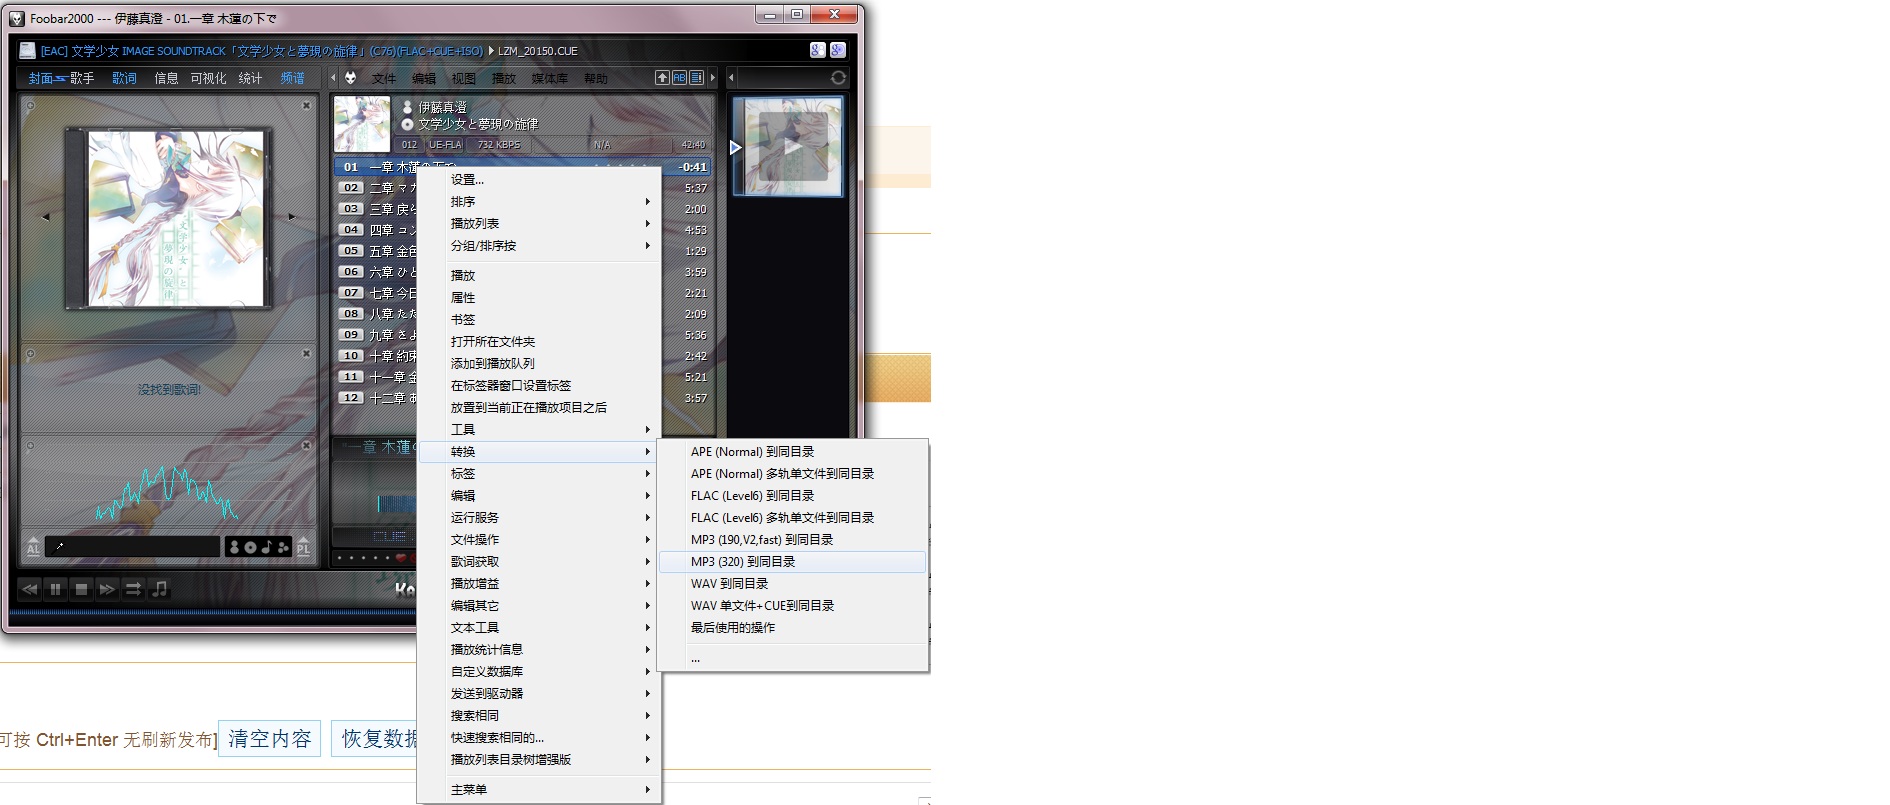Click the genre dots icon in search bar
The height and width of the screenshot is (805, 1890).
tap(283, 547)
